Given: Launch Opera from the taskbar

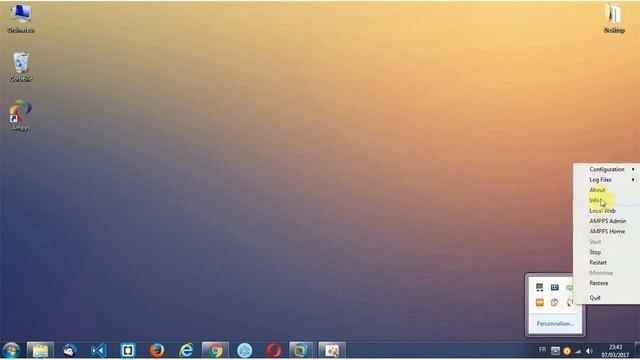Looking at the screenshot, I should click(x=273, y=350).
